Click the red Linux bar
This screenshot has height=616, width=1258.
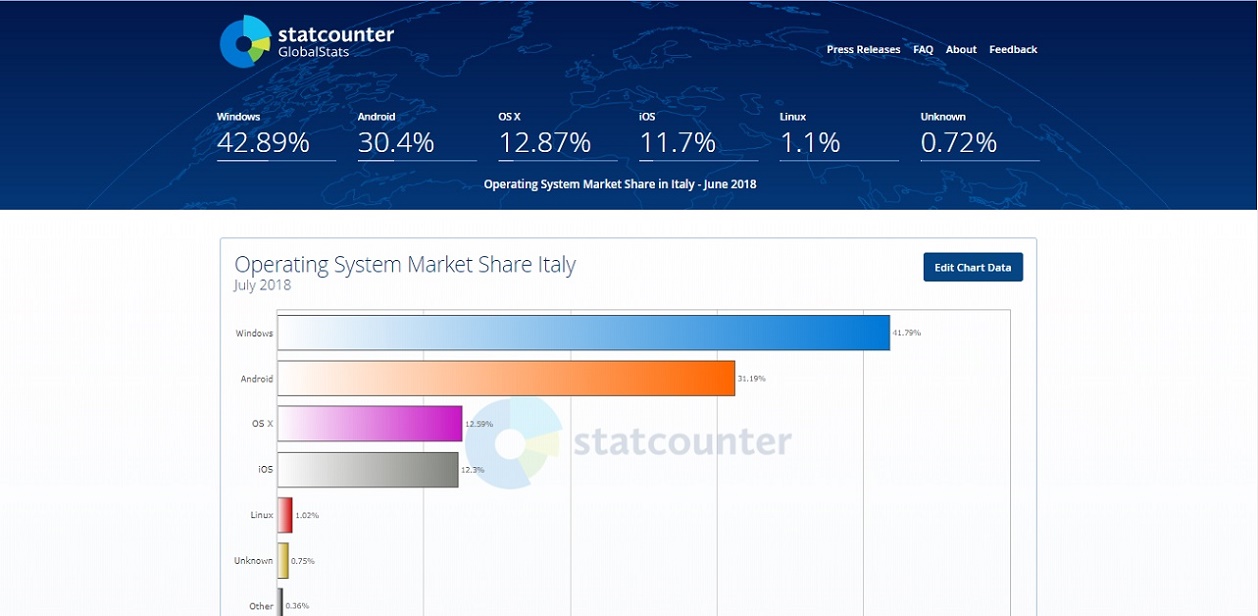(x=285, y=515)
